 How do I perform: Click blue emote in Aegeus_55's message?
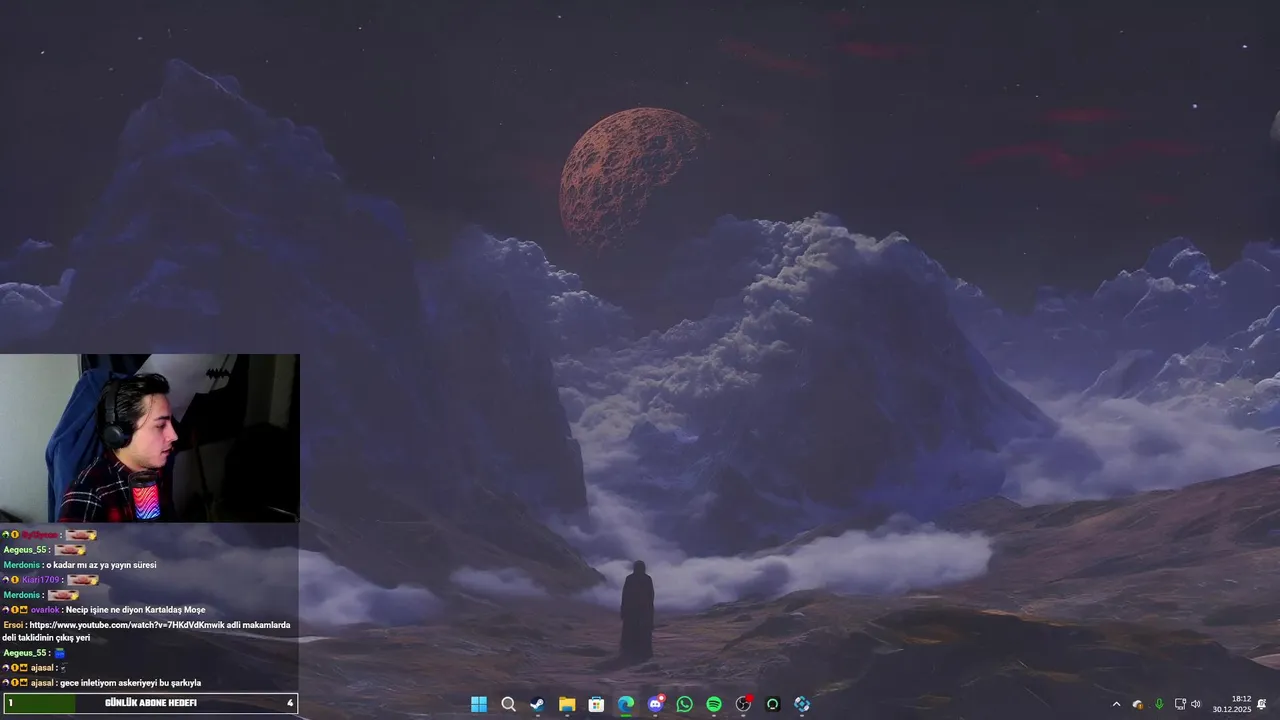click(x=60, y=653)
